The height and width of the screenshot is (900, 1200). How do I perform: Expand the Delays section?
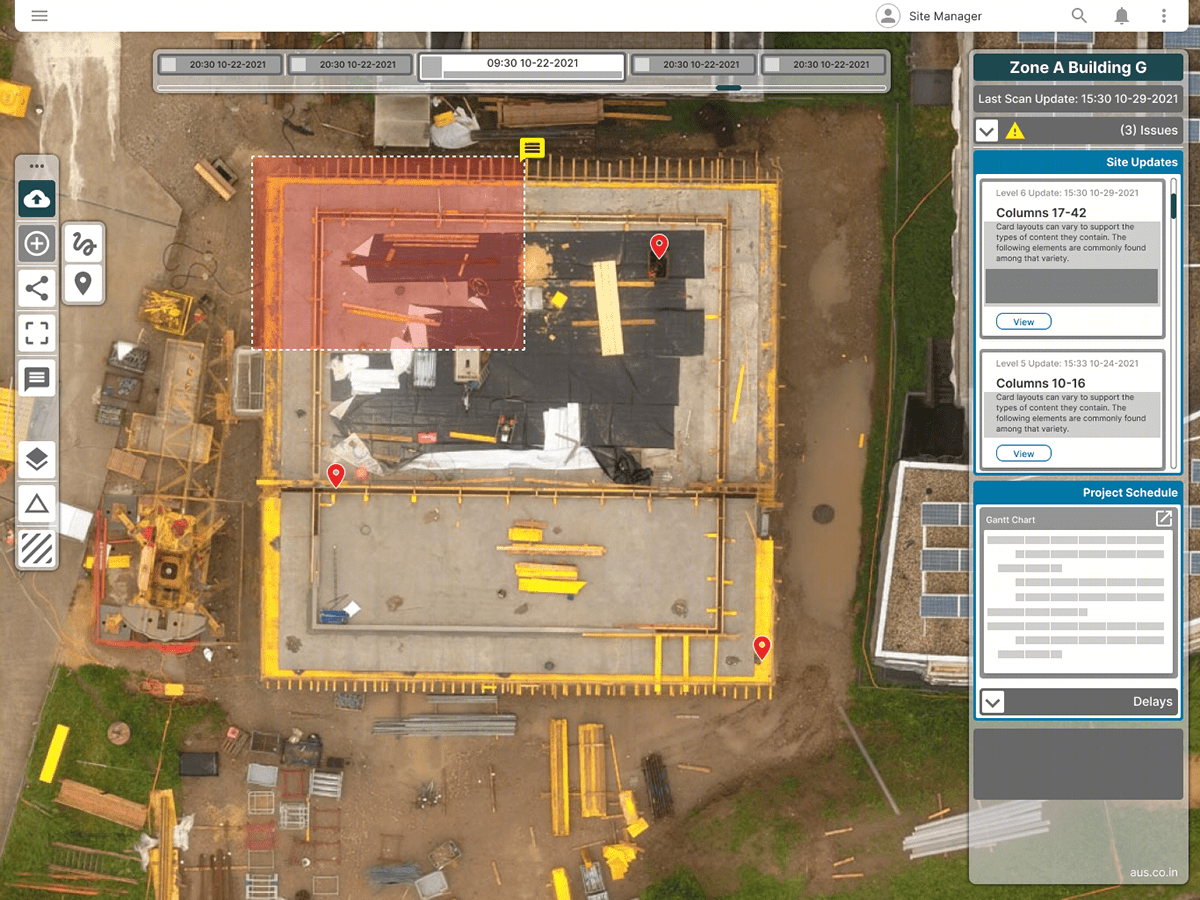(x=992, y=701)
